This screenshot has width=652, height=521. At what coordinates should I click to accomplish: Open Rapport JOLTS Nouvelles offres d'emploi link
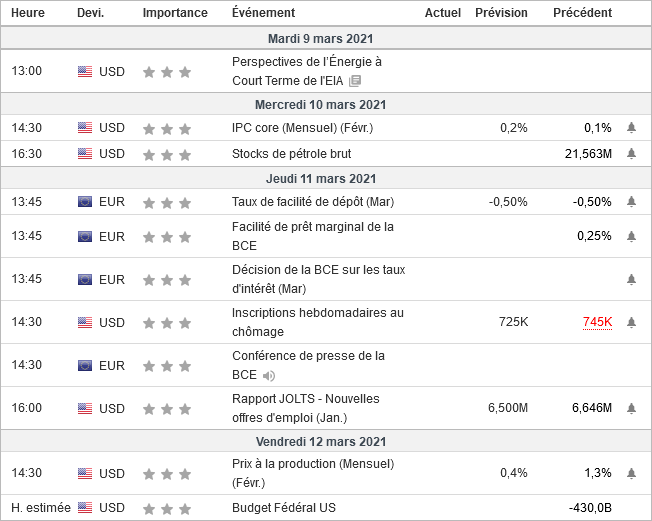(305, 408)
